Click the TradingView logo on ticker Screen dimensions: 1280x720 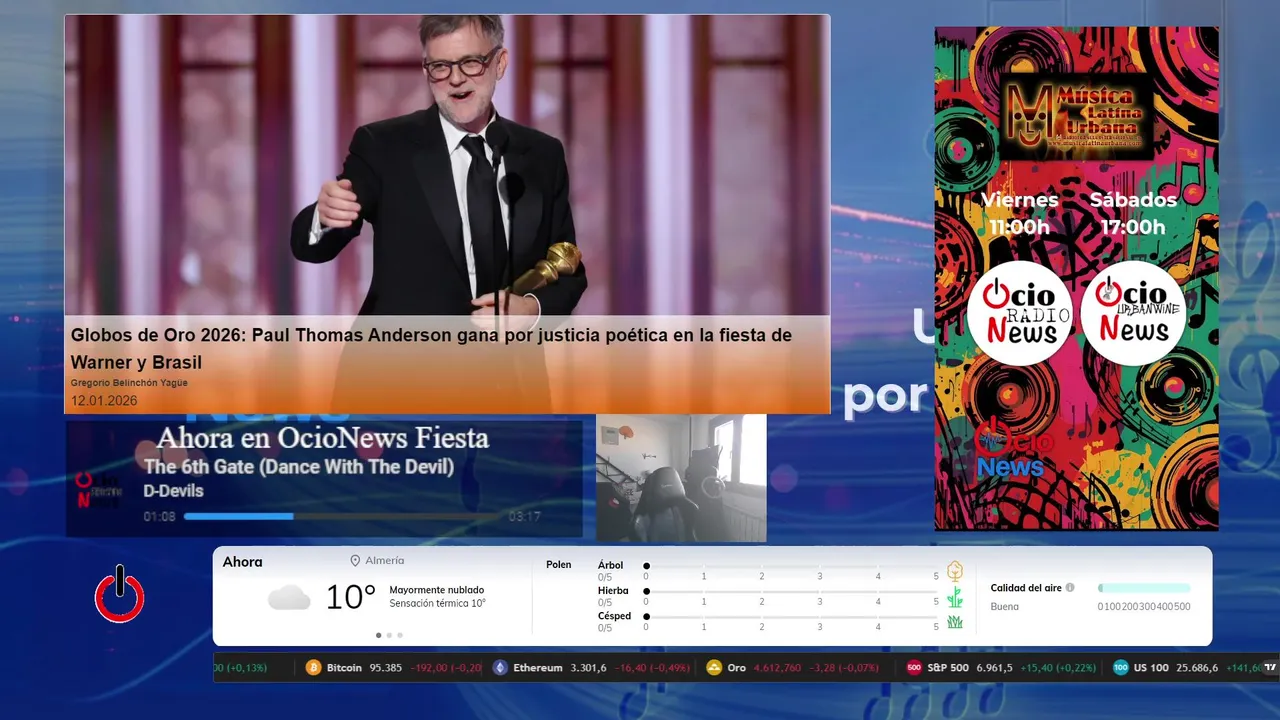point(1271,667)
